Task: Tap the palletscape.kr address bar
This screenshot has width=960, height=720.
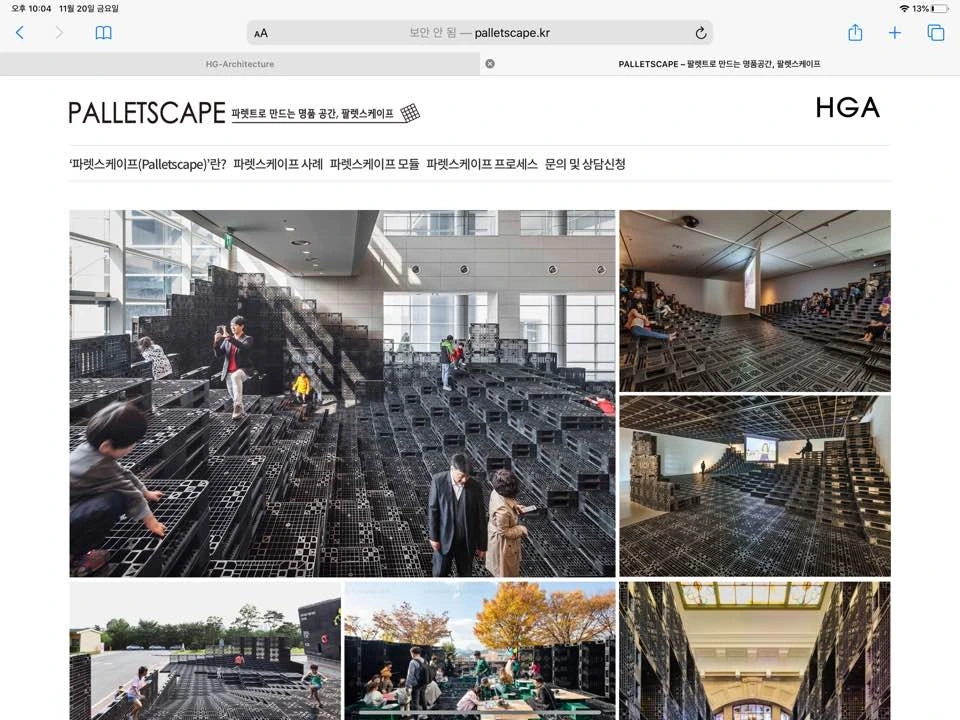Action: (480, 33)
